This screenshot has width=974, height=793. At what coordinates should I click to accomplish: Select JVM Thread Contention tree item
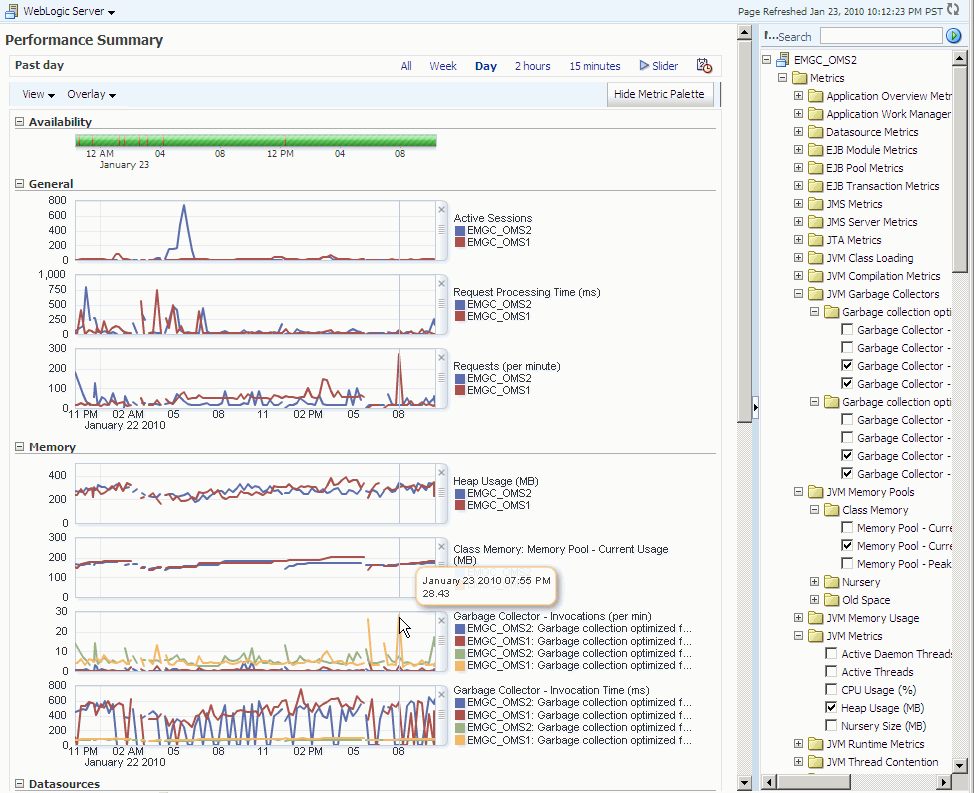coord(882,761)
